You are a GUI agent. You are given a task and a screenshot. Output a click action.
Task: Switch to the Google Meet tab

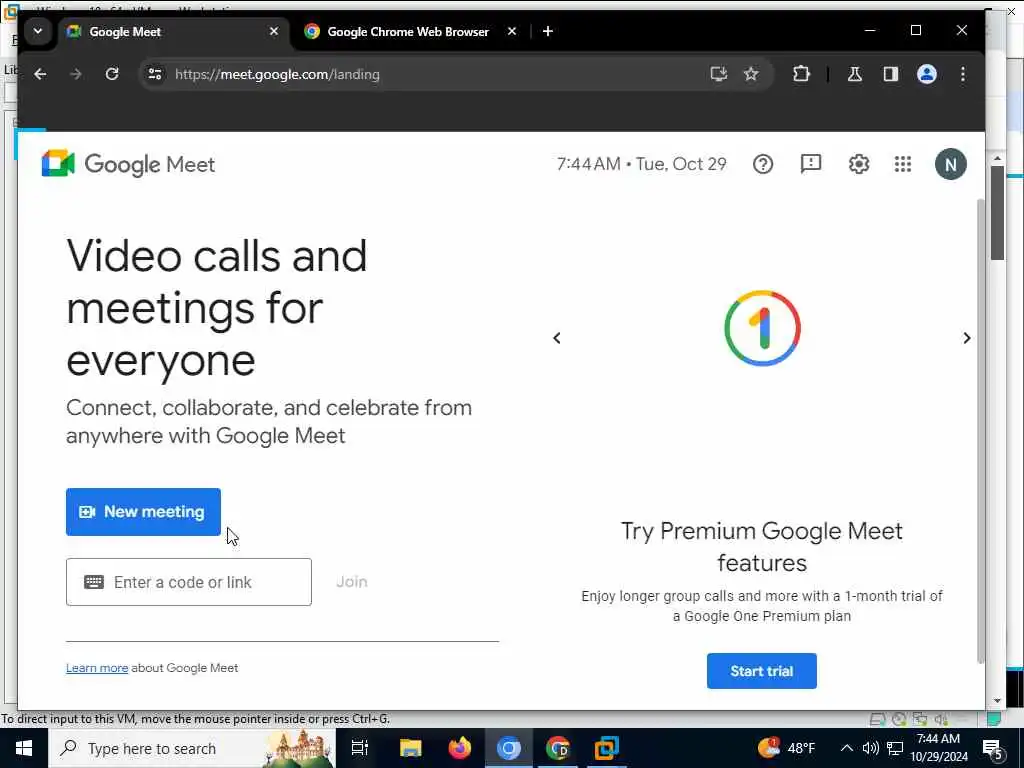174,31
